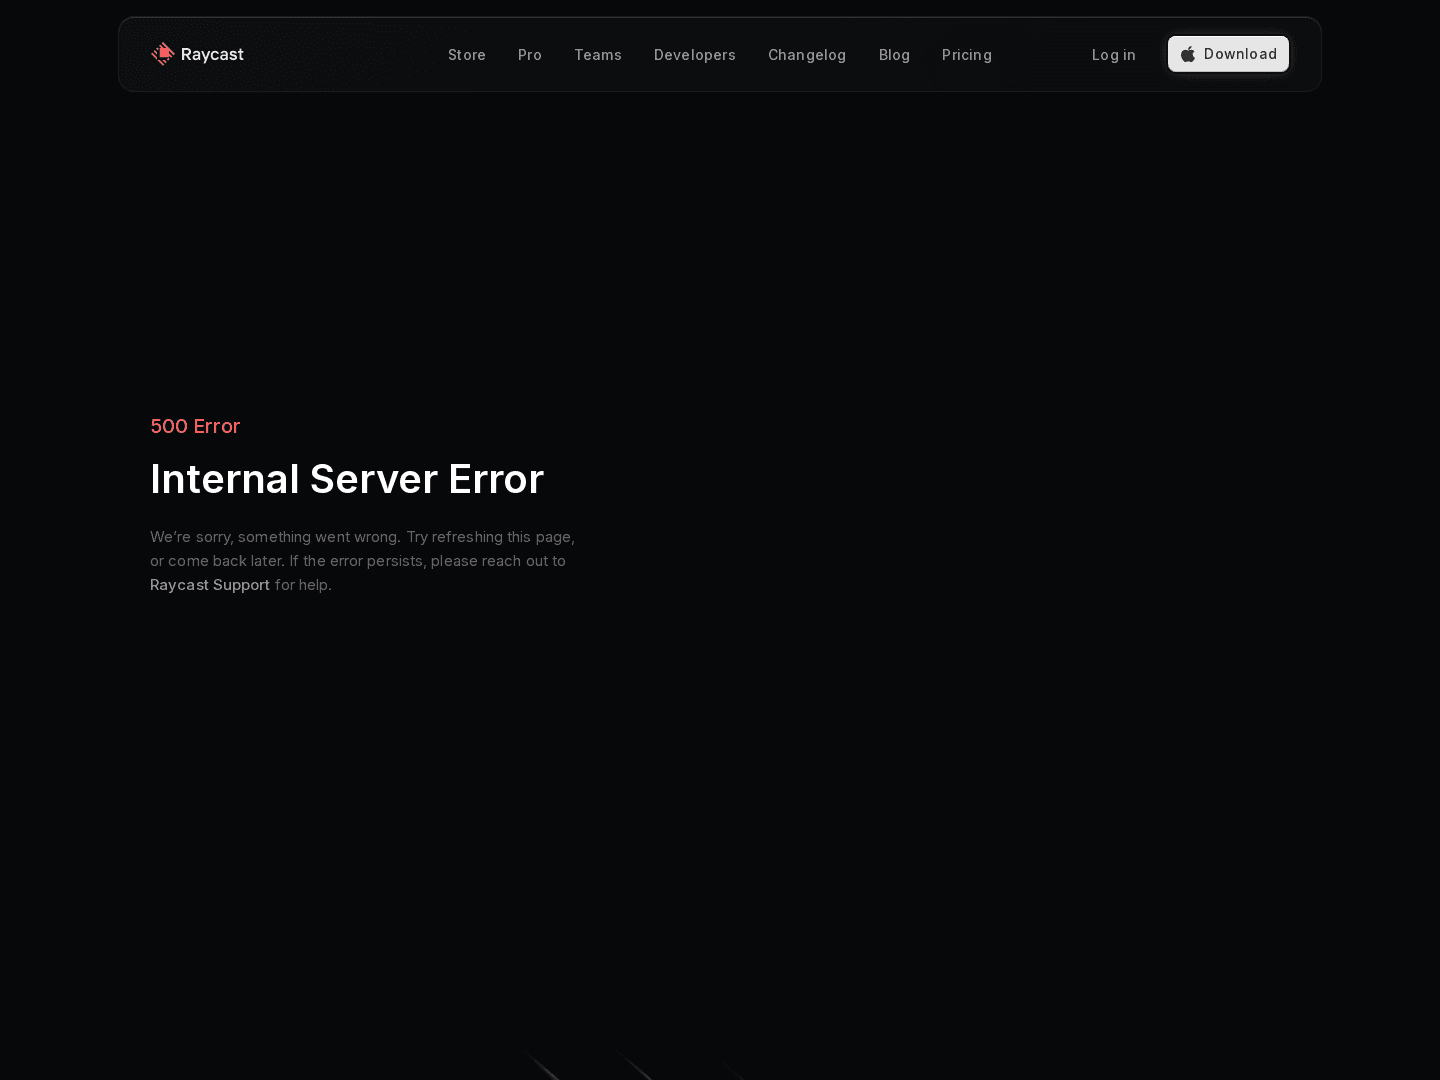Select the Internal Server Error heading
Image resolution: width=1440 pixels, height=1080 pixels.
pyautogui.click(x=346, y=479)
